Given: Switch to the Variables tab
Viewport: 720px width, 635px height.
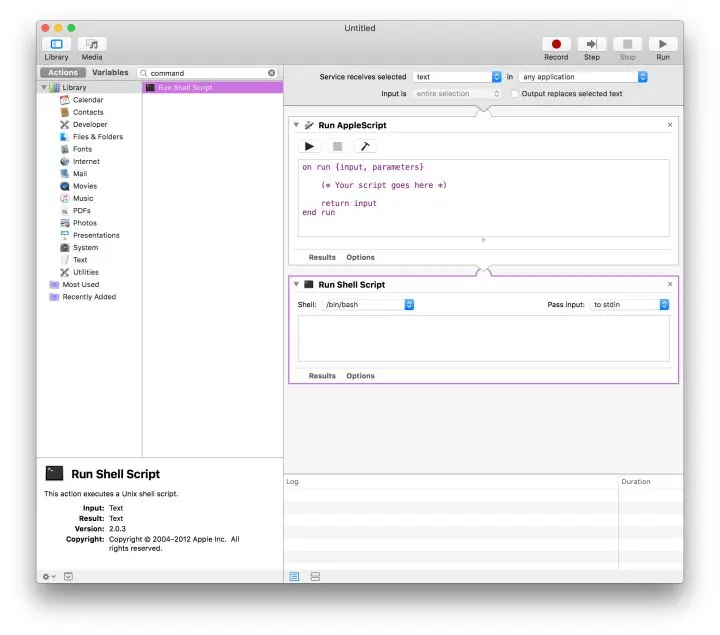Looking at the screenshot, I should pyautogui.click(x=110, y=73).
